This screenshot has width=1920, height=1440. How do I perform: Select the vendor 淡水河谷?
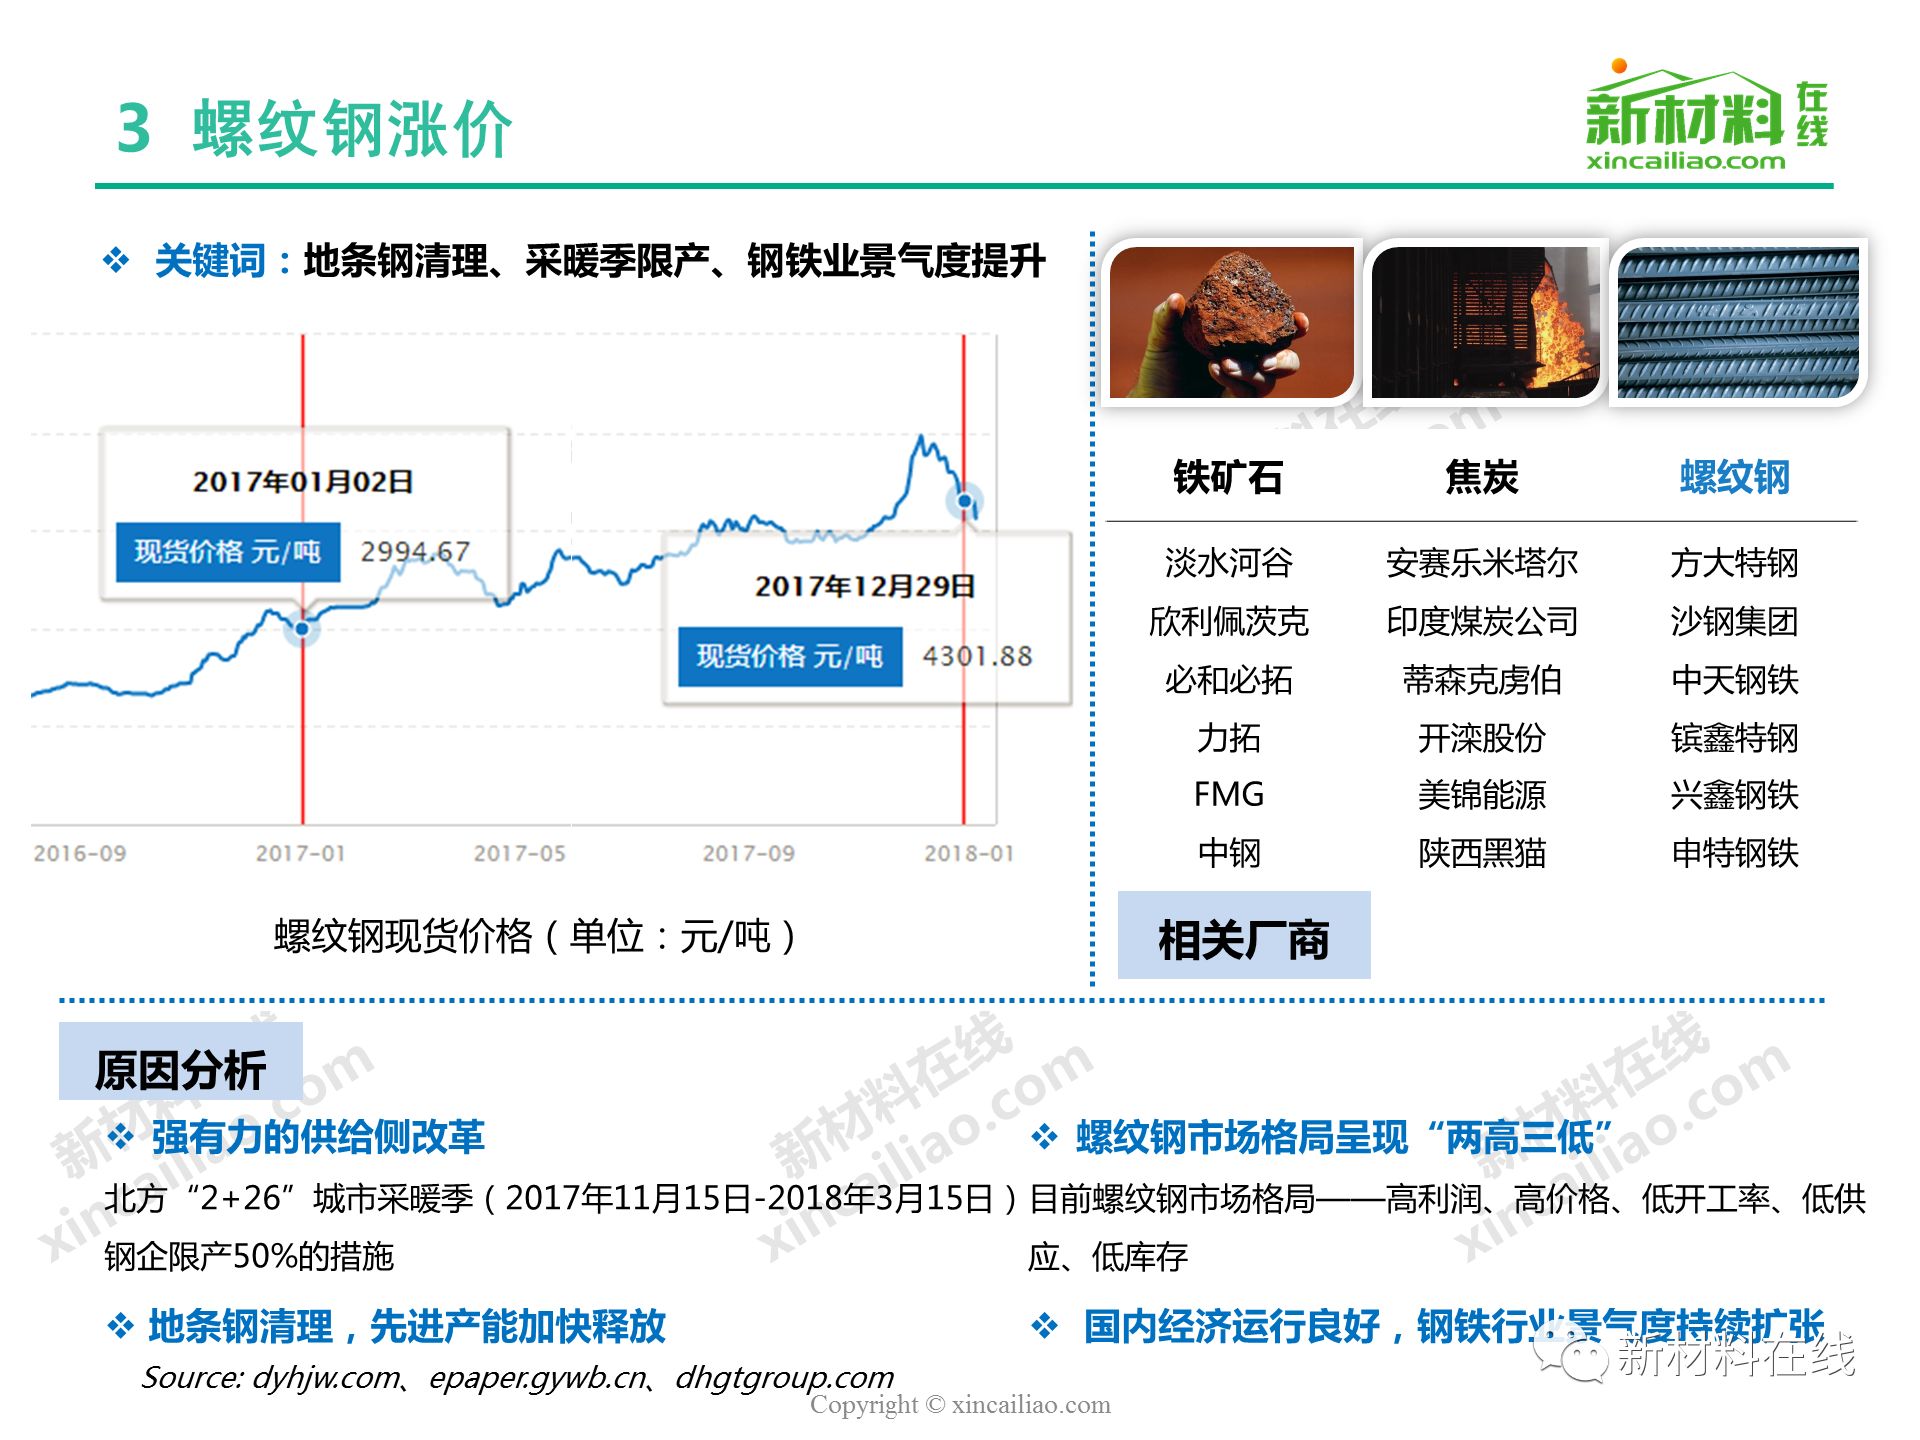1229,563
